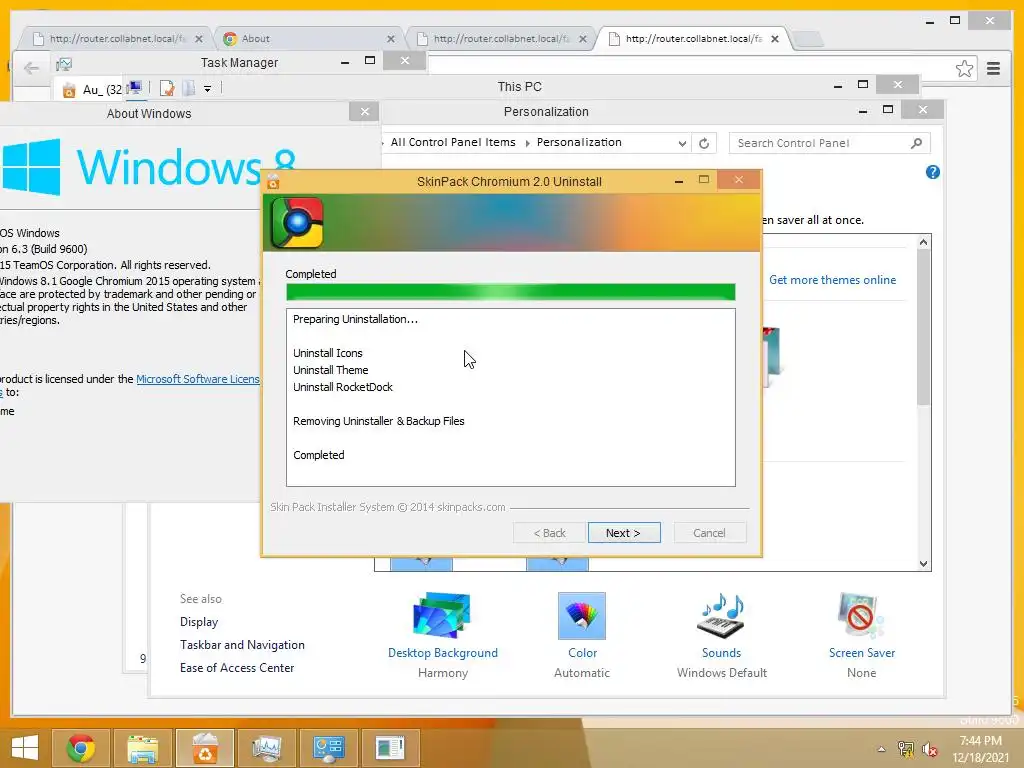Click the Chromium logo in uninstaller header

click(x=297, y=223)
